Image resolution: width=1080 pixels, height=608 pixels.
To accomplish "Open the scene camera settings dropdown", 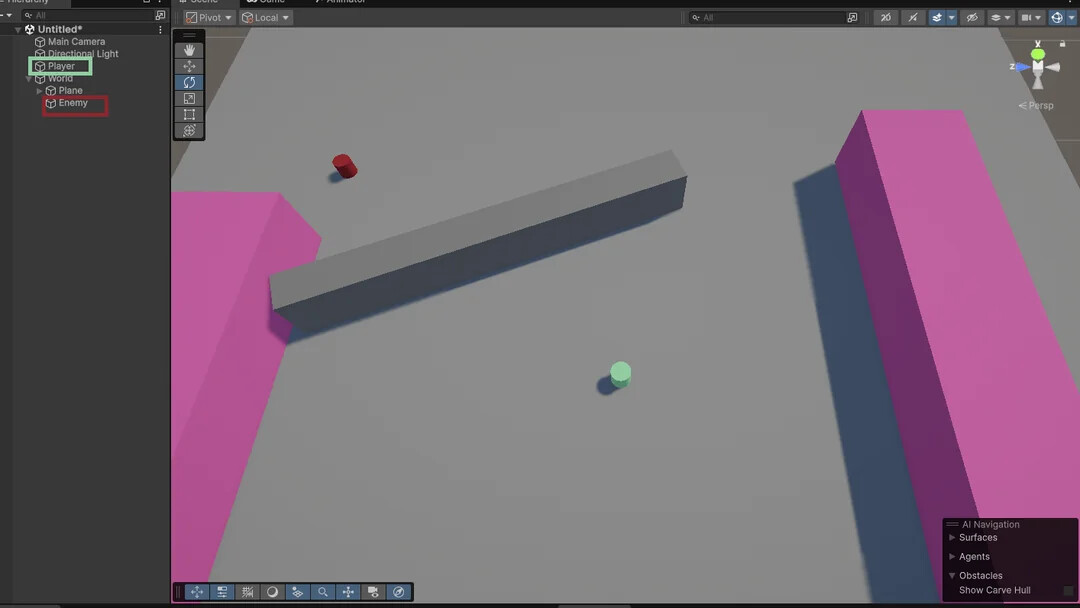I will coord(1031,17).
